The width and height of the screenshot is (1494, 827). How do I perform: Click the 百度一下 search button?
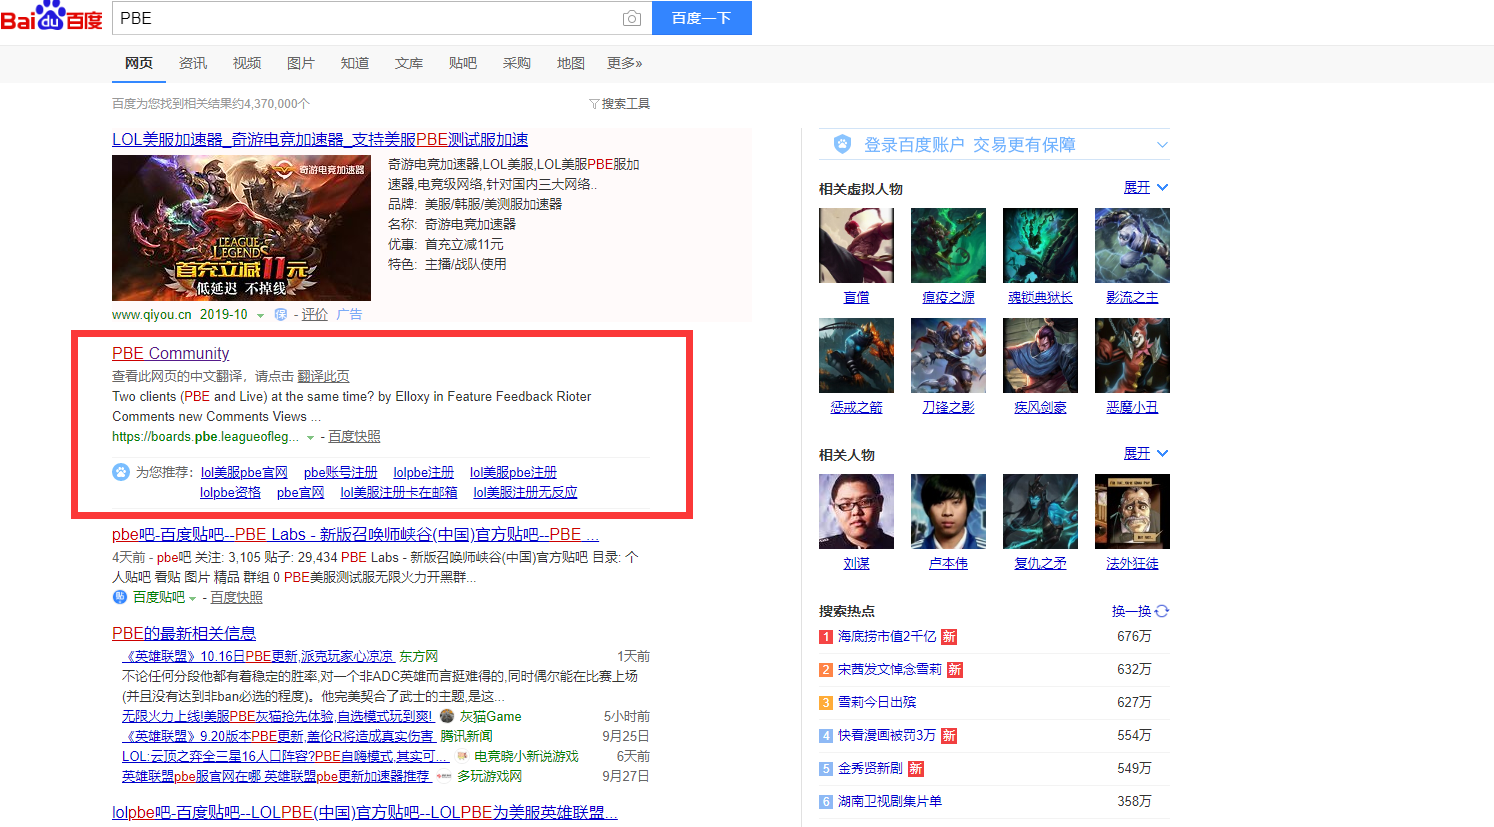click(701, 18)
